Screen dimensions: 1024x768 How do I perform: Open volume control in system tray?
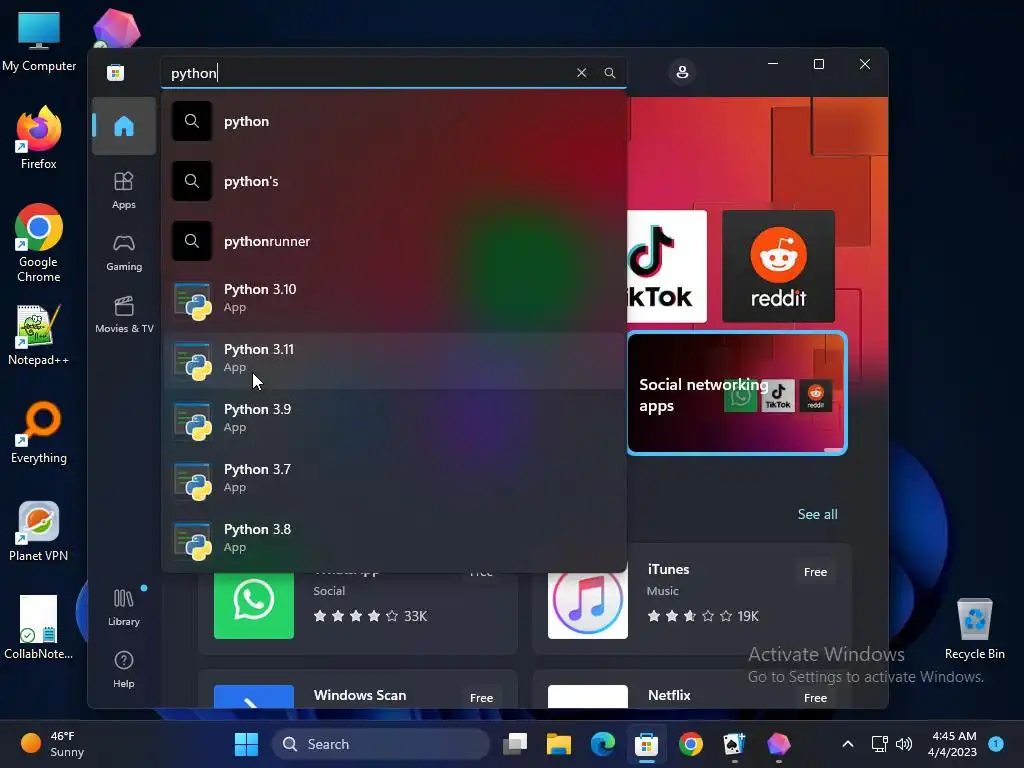point(904,744)
